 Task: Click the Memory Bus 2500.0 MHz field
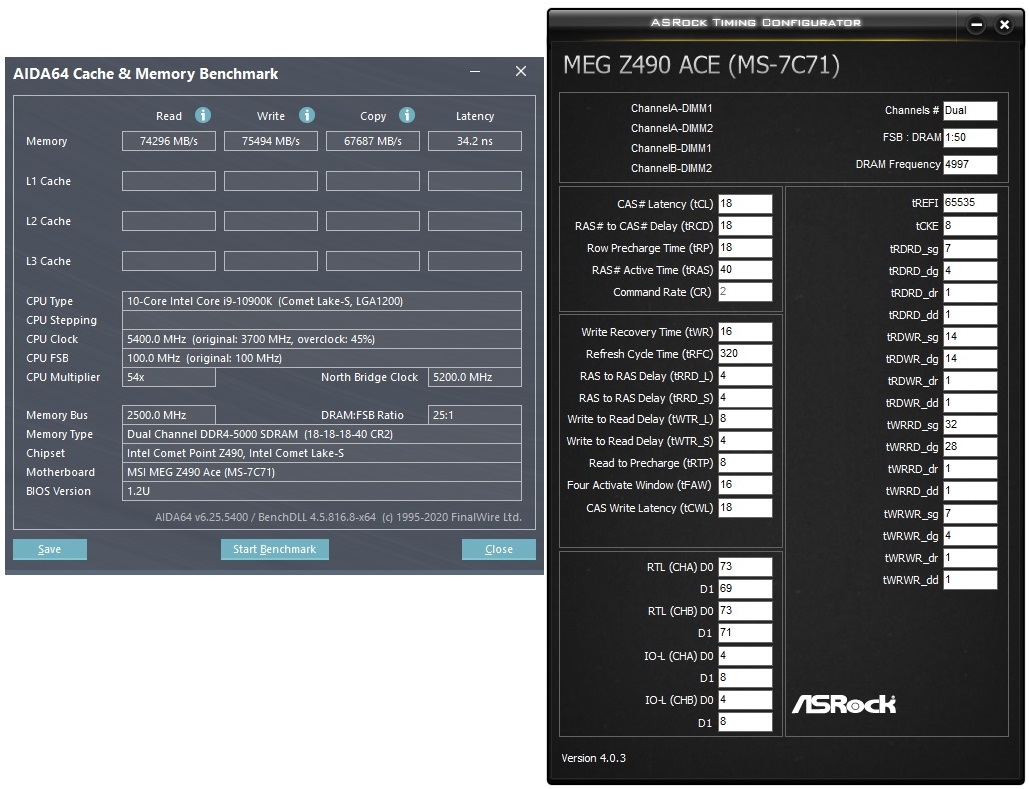[x=169, y=416]
